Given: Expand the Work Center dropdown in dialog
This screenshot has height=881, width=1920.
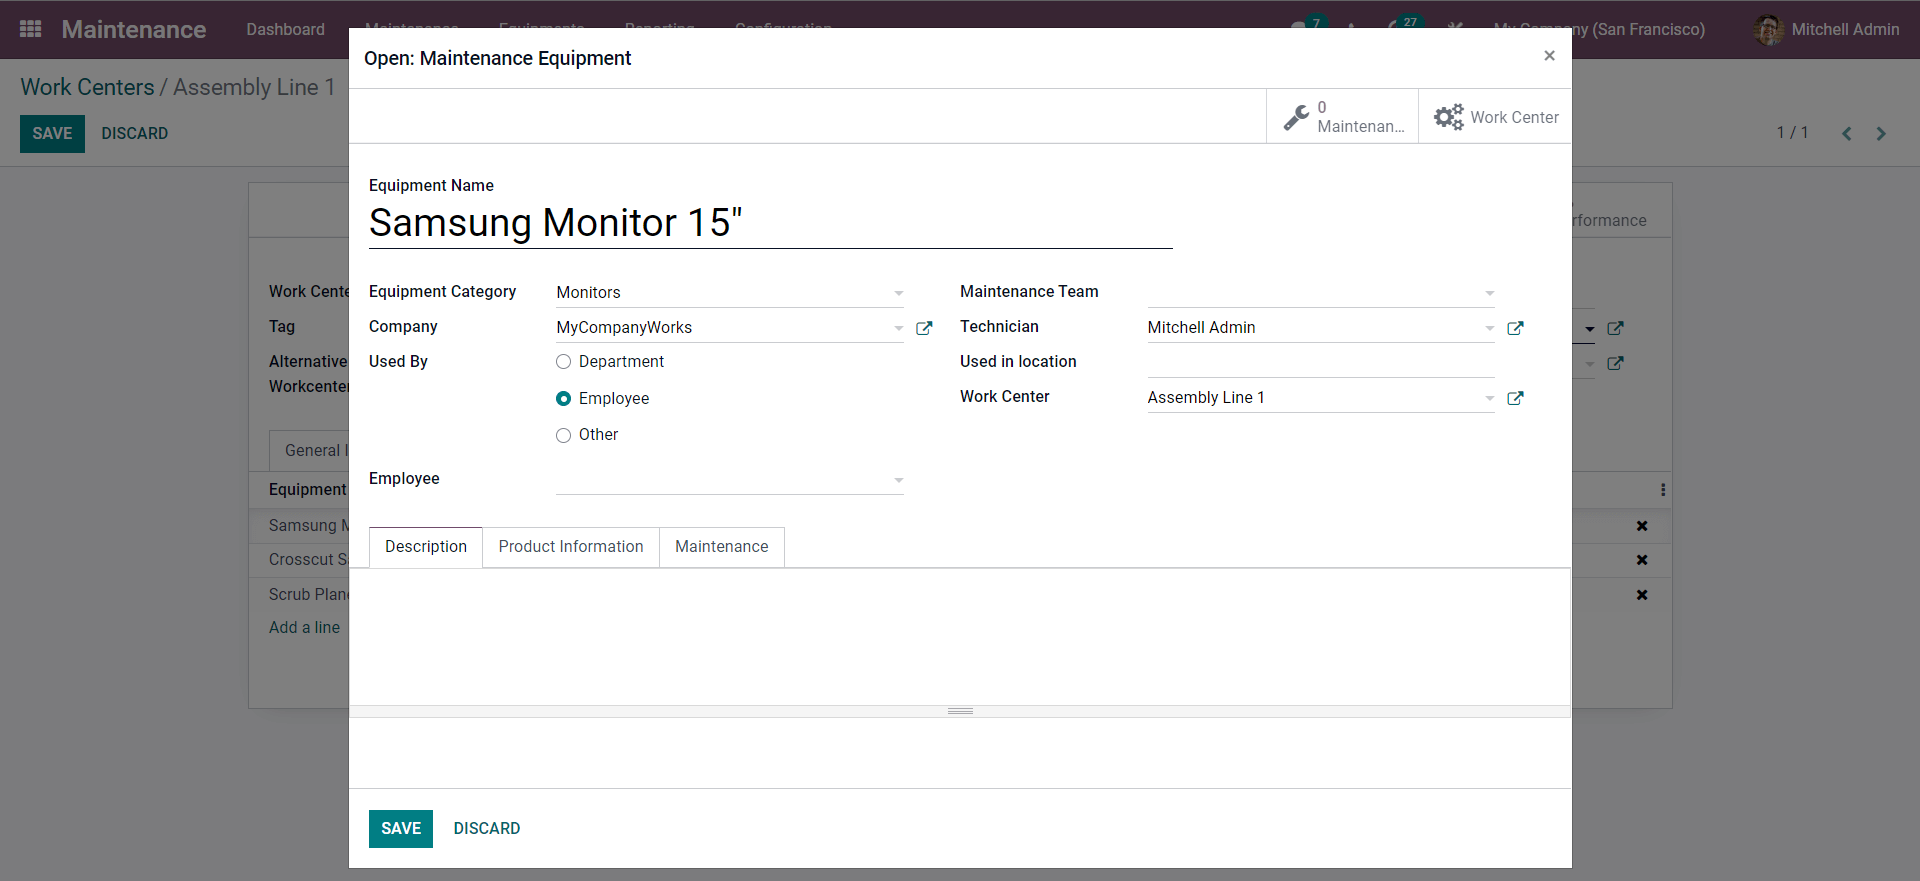Looking at the screenshot, I should coord(1489,398).
